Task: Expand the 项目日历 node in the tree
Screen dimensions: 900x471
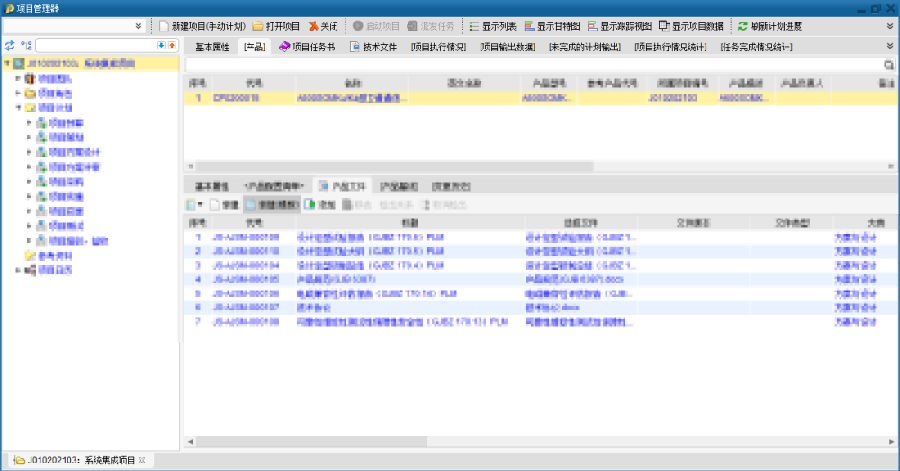Action: [x=18, y=270]
